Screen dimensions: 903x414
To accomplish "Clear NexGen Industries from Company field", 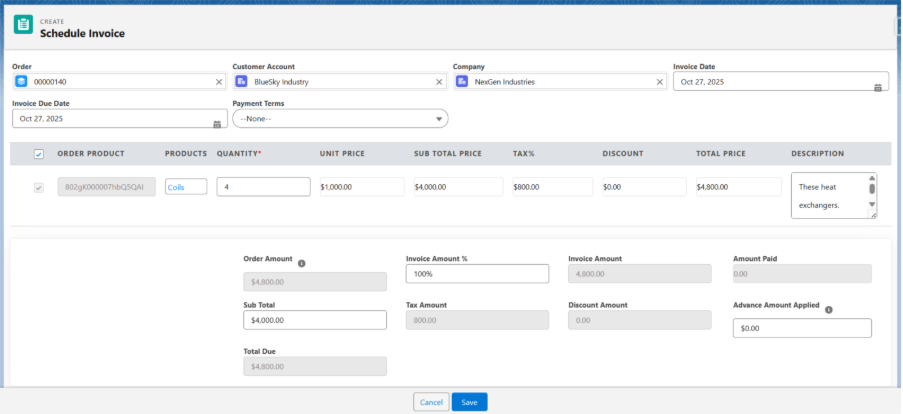I will 659,82.
